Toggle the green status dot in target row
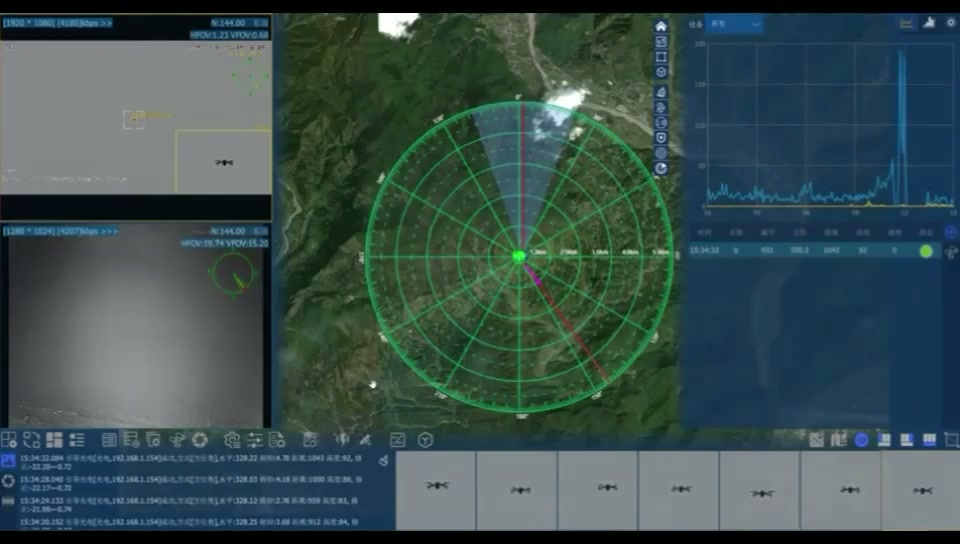Viewport: 960px width, 544px height. 926,250
